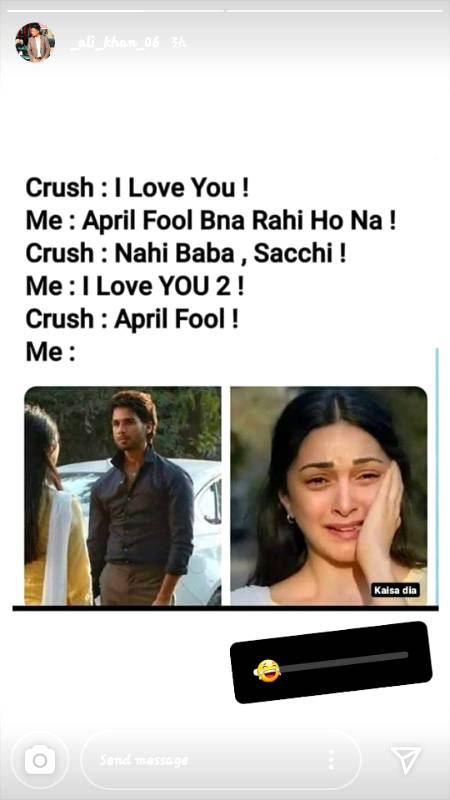Click the "Crush : April Fool !" text line
Screen dimensions: 450x800
tap(132, 319)
